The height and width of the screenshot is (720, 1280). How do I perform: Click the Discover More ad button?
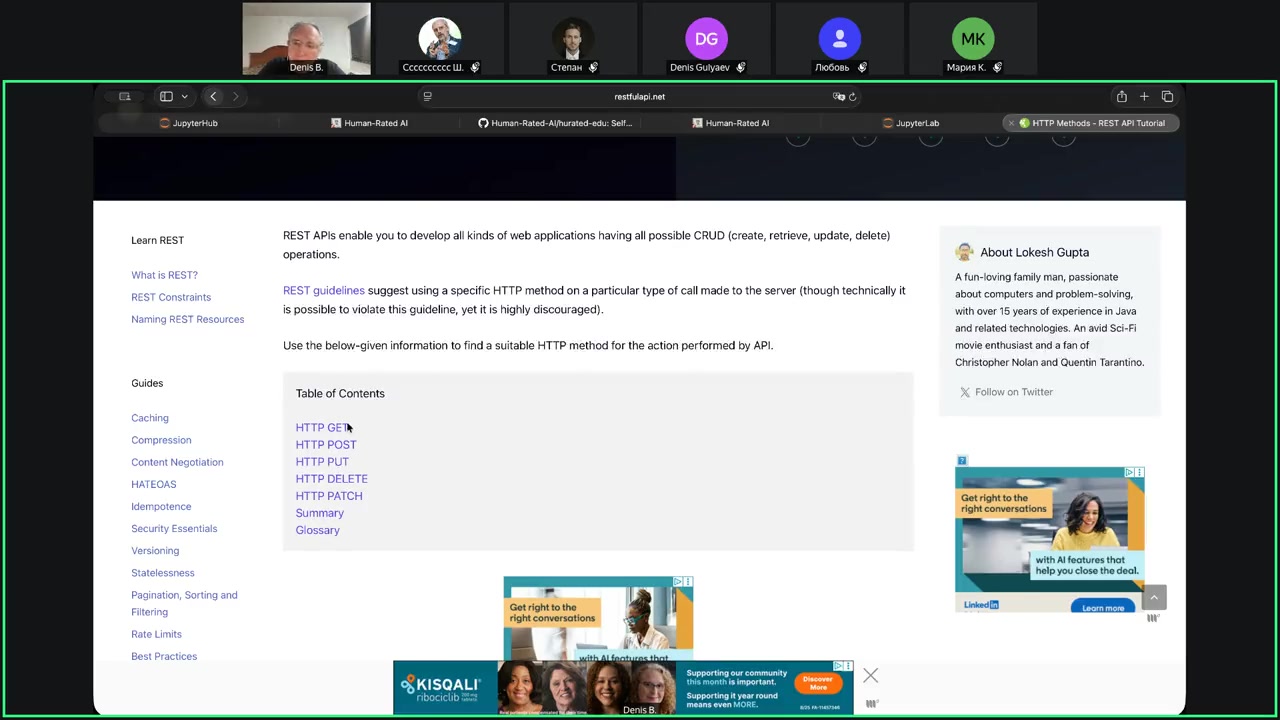coord(817,682)
